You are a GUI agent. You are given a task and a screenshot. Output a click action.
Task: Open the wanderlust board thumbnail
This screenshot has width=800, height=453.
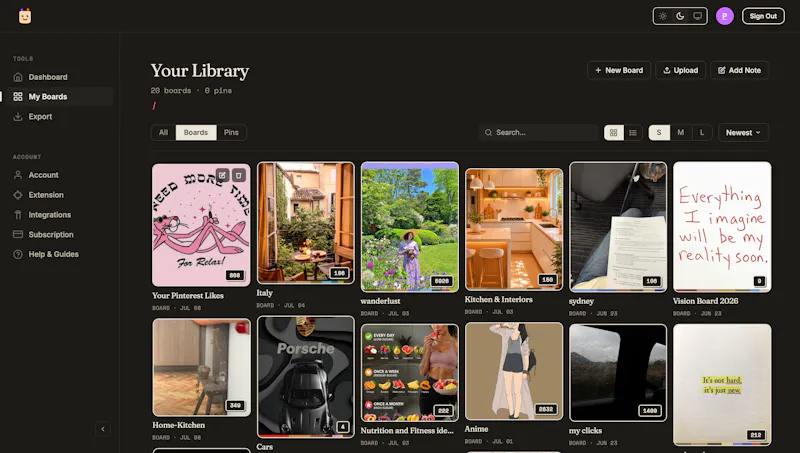pyautogui.click(x=410, y=227)
